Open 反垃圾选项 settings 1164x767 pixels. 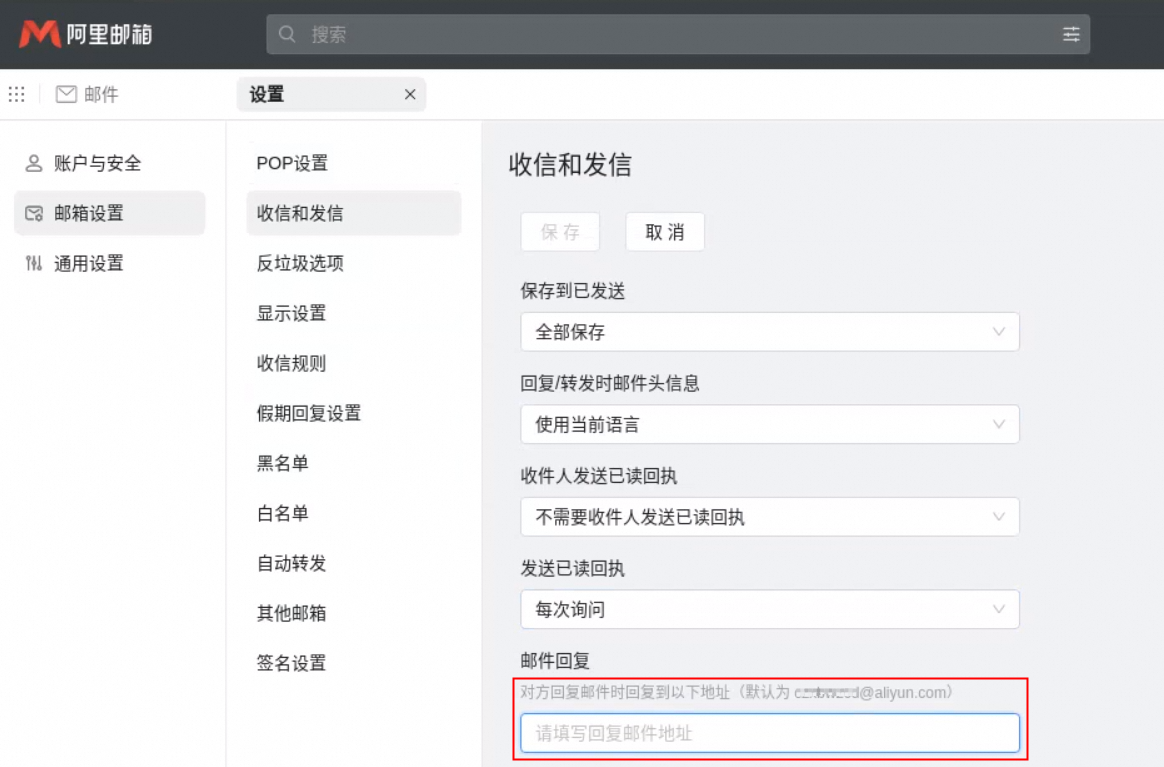tap(300, 263)
